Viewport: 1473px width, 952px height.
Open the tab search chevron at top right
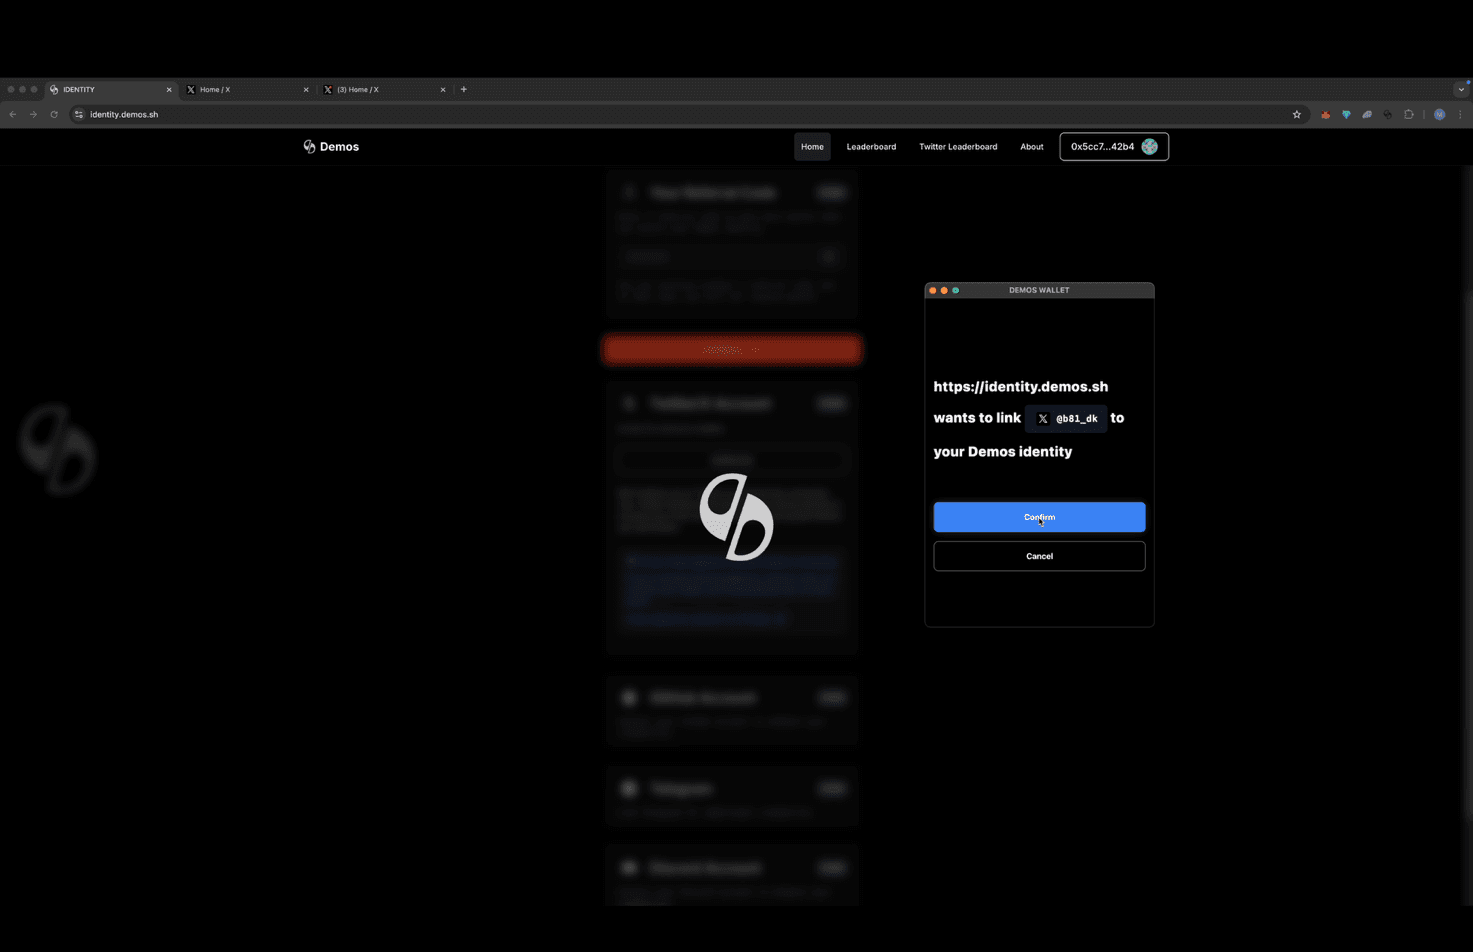point(1462,89)
